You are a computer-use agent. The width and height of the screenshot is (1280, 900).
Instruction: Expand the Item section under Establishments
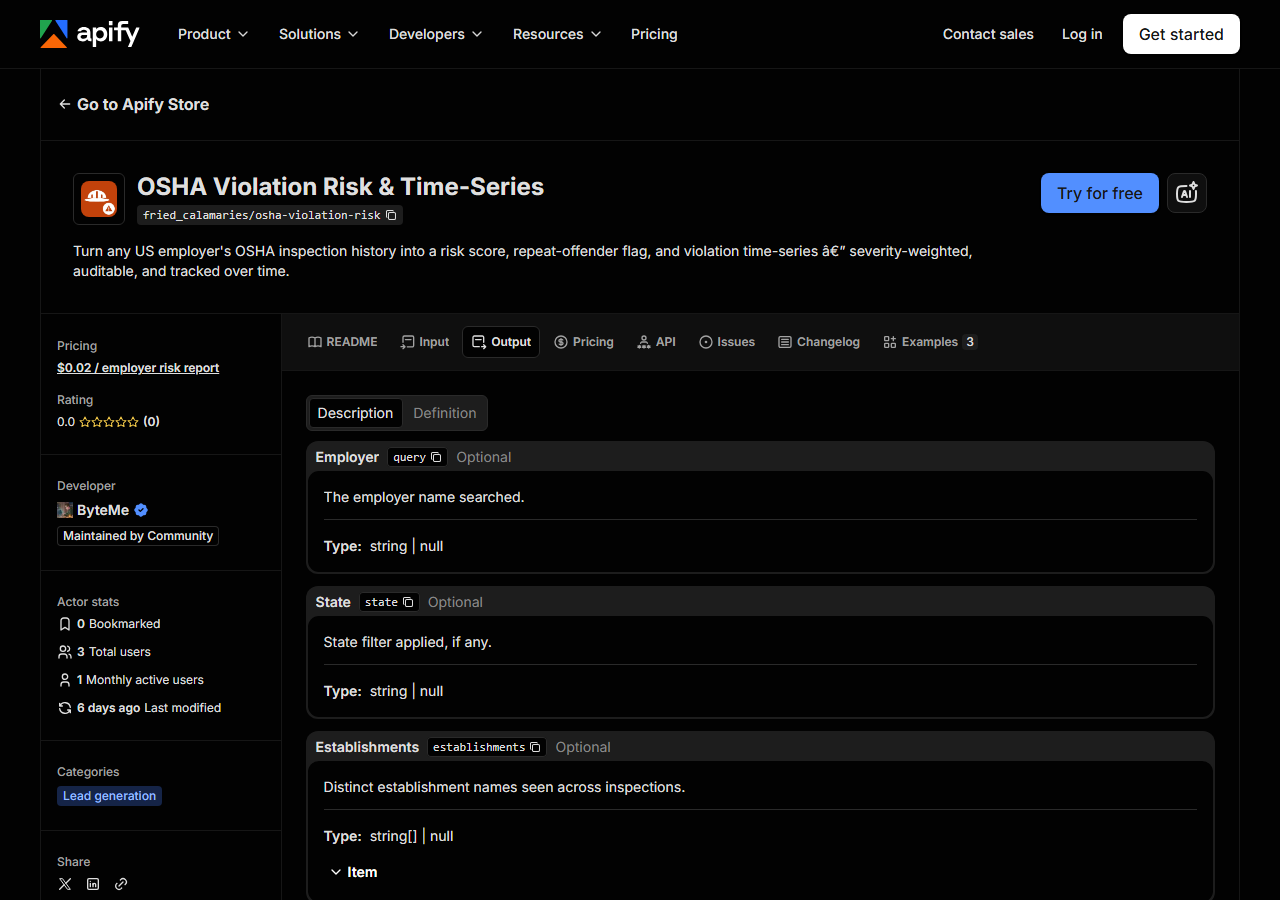(353, 872)
